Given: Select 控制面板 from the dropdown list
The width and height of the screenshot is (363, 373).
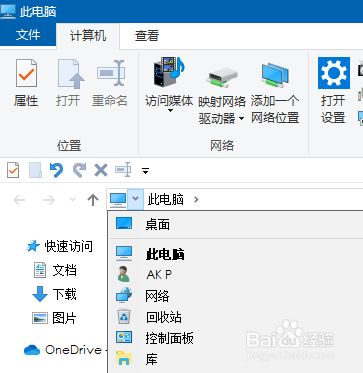Looking at the screenshot, I should [235, 338].
